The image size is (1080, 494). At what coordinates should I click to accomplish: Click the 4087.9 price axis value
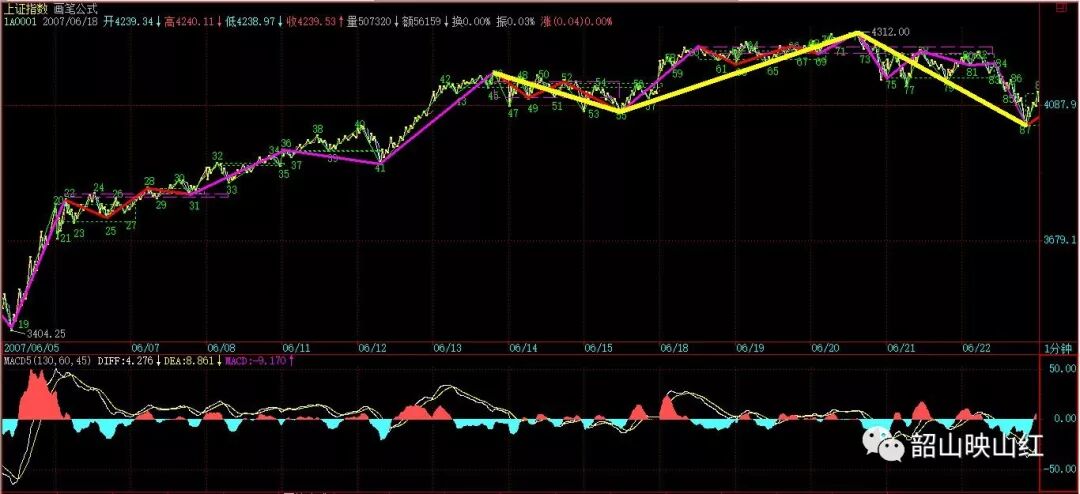[1062, 105]
